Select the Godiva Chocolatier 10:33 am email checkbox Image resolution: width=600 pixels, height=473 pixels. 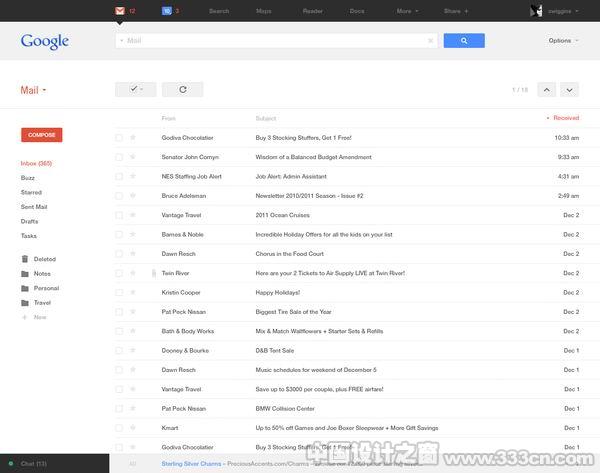pos(119,137)
